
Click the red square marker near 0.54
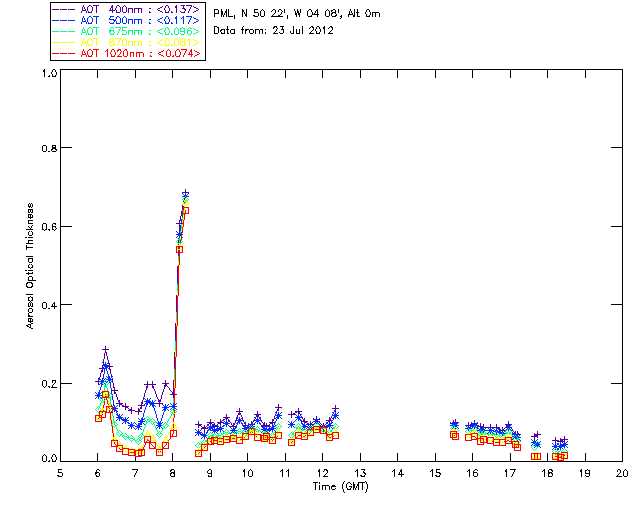(179, 249)
